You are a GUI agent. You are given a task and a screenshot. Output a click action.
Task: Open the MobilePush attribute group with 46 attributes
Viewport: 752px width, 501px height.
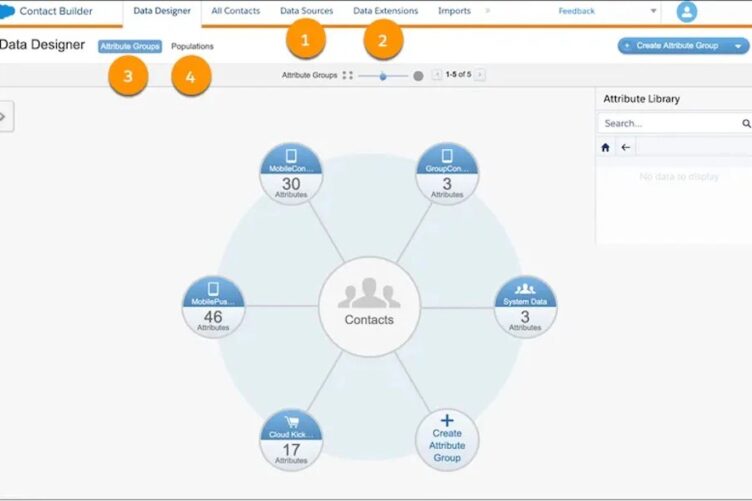pos(213,307)
